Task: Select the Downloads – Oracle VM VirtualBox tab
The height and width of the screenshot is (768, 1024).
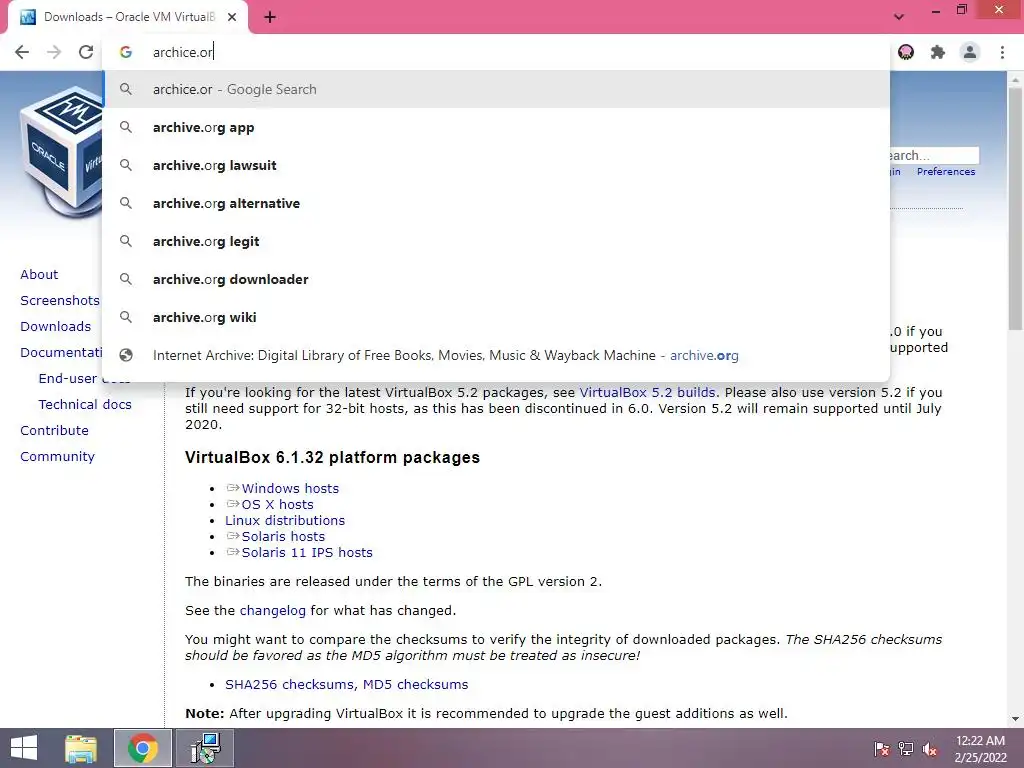Action: 127,18
